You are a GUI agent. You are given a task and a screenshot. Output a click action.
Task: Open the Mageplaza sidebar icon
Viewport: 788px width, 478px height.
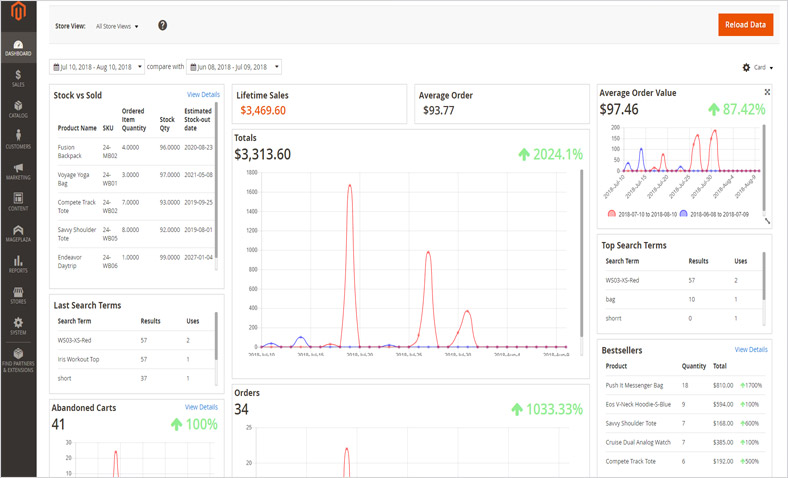pyautogui.click(x=18, y=233)
